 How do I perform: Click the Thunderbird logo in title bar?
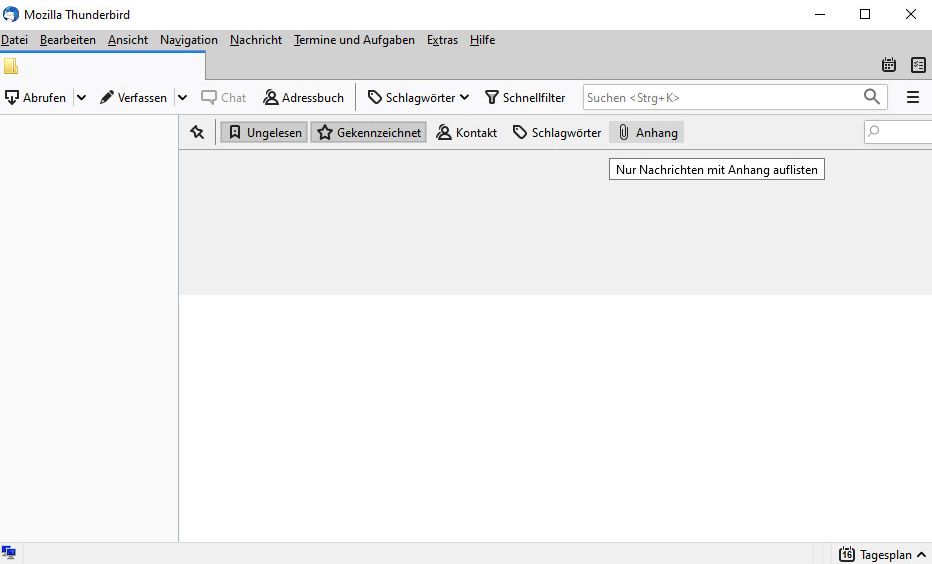pos(11,14)
